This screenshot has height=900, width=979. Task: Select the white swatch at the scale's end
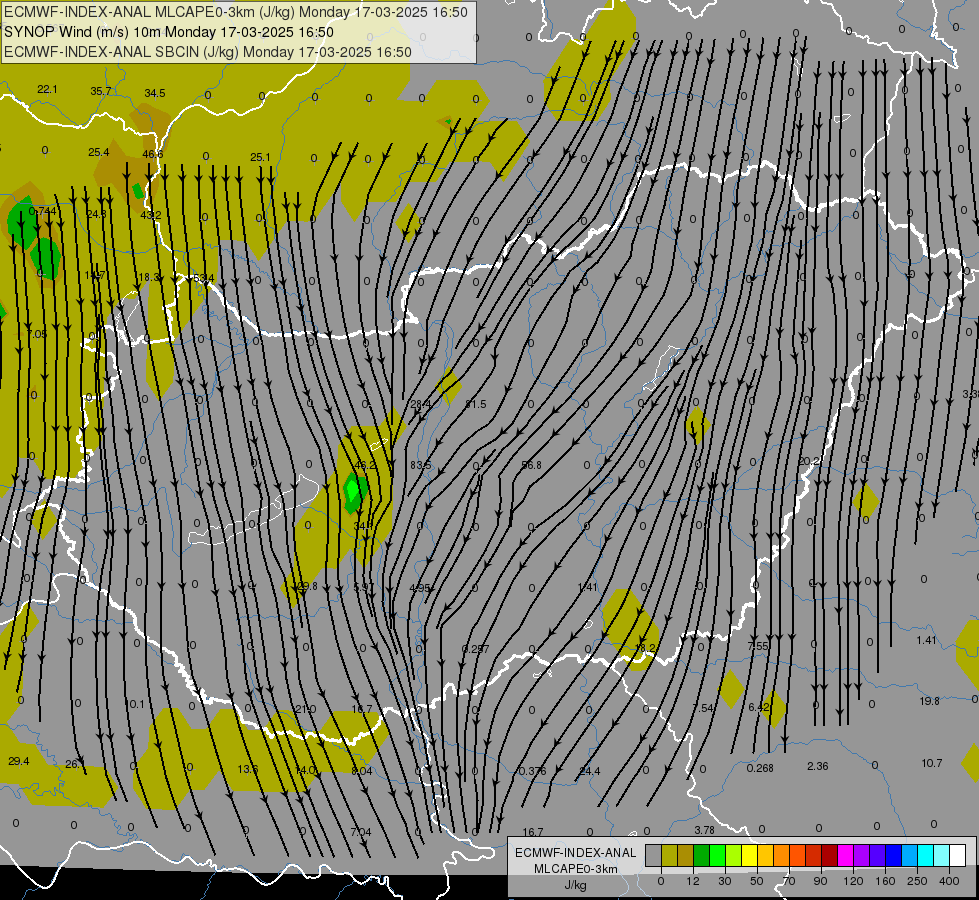click(957, 855)
